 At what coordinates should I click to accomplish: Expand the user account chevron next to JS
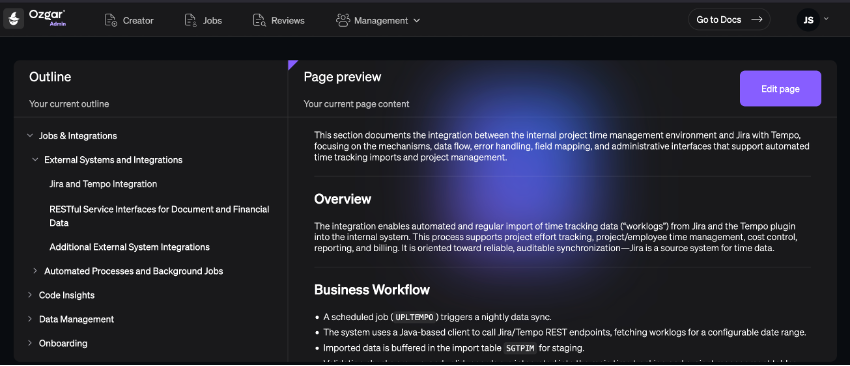826,18
